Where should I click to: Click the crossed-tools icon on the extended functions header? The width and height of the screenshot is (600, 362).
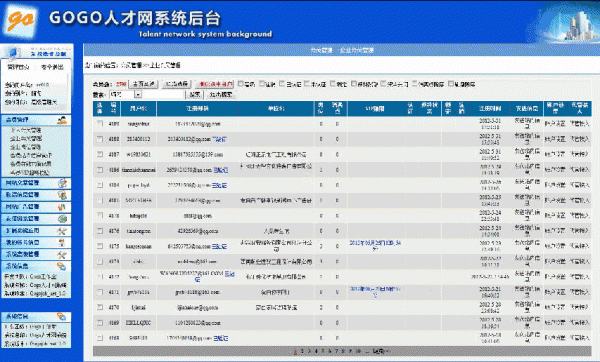62,231
